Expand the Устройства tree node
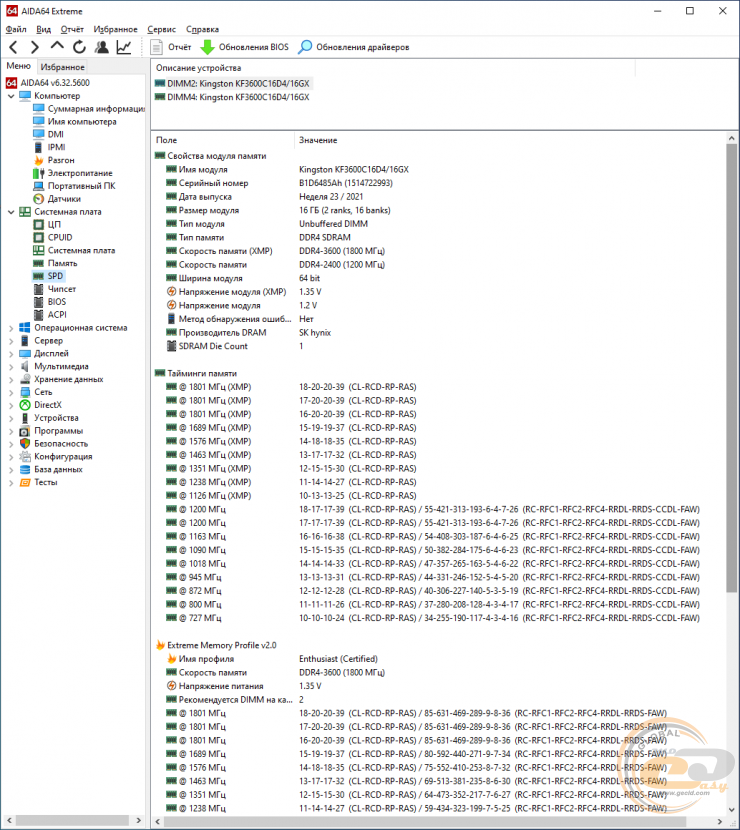The width and height of the screenshot is (740, 830). [11, 418]
